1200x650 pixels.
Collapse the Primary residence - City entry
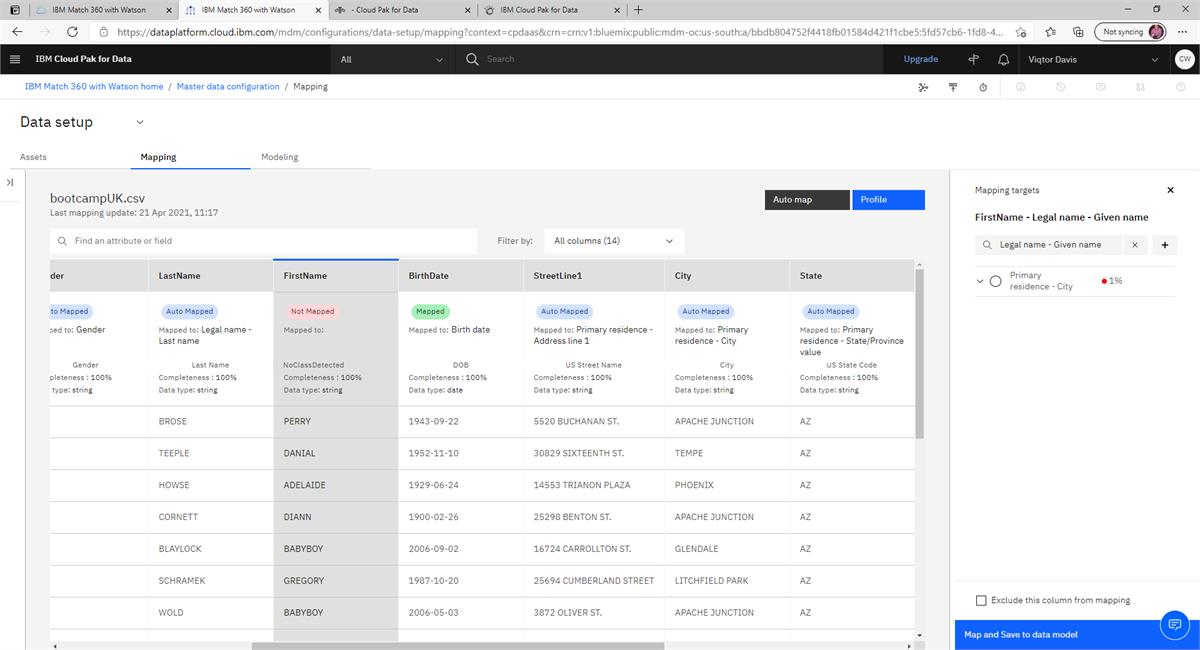(980, 280)
